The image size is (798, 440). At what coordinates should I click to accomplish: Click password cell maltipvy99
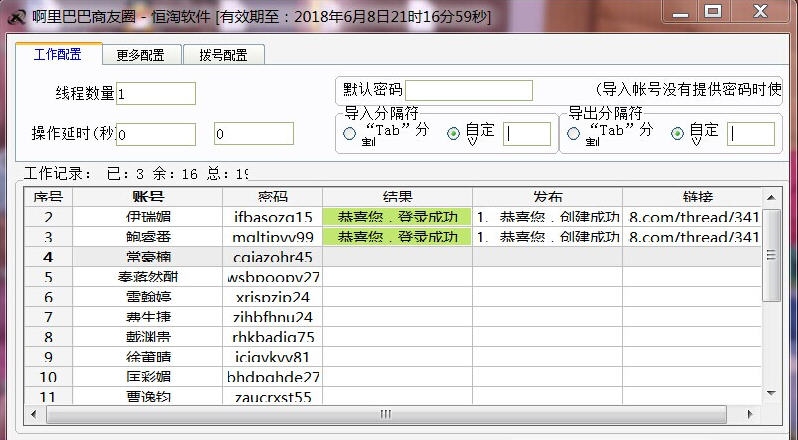pyautogui.click(x=272, y=237)
